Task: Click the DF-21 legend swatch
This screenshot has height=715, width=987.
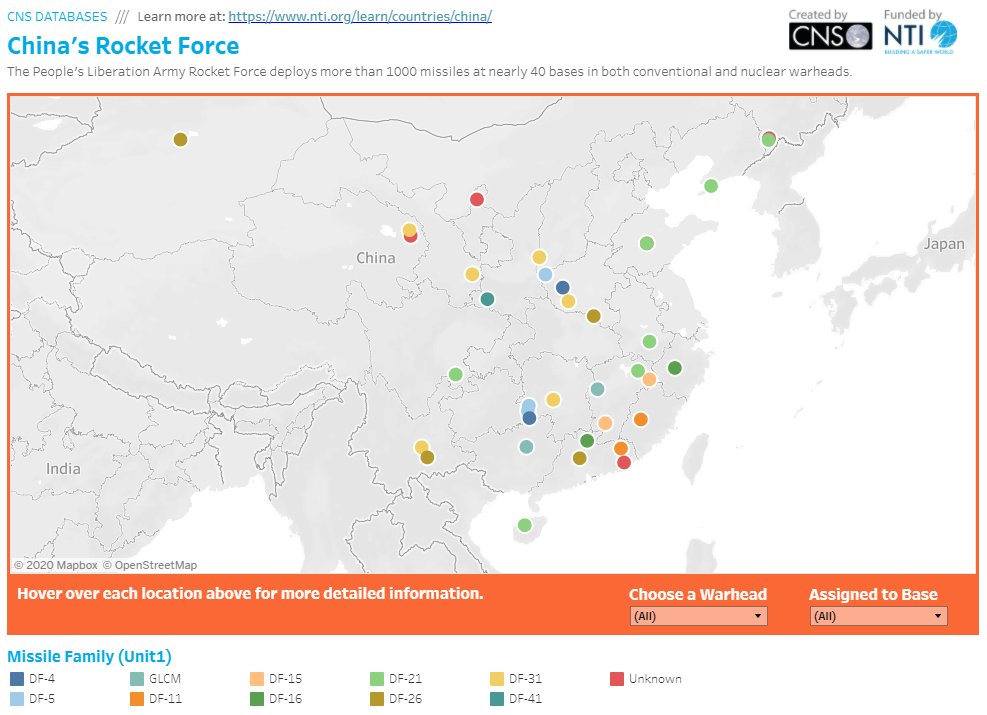Action: point(377,679)
